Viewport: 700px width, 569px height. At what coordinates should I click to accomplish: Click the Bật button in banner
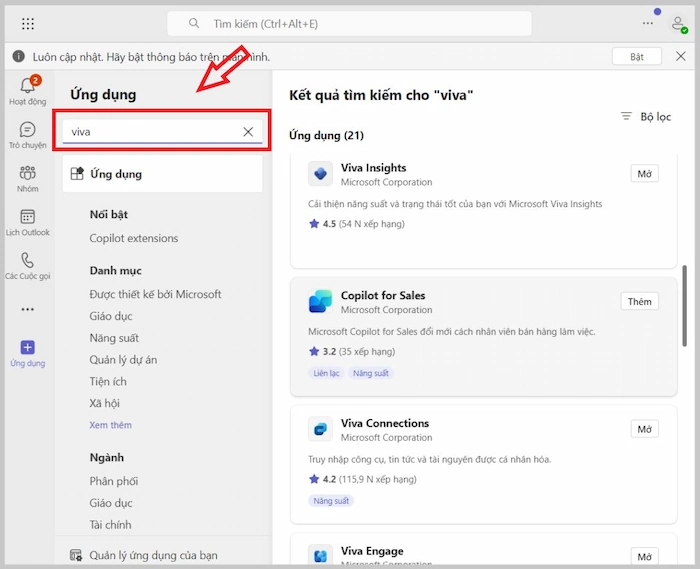[637, 57]
